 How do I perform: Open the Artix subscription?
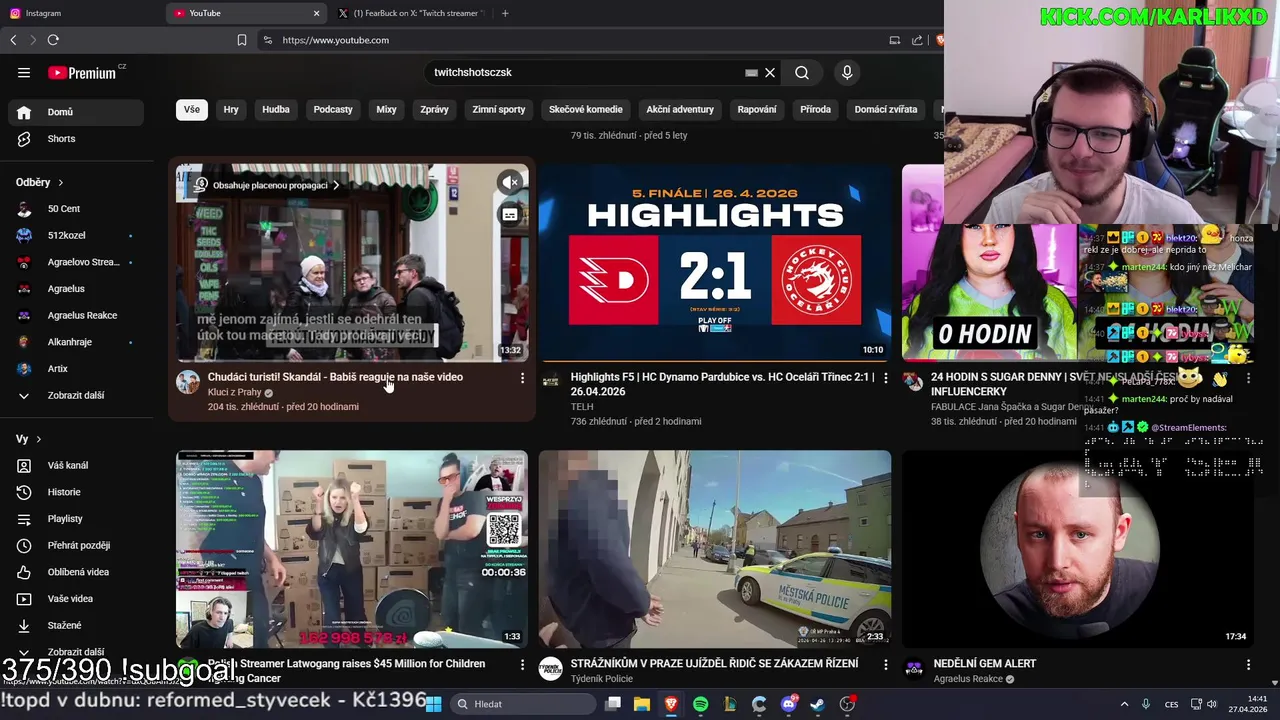(76, 369)
